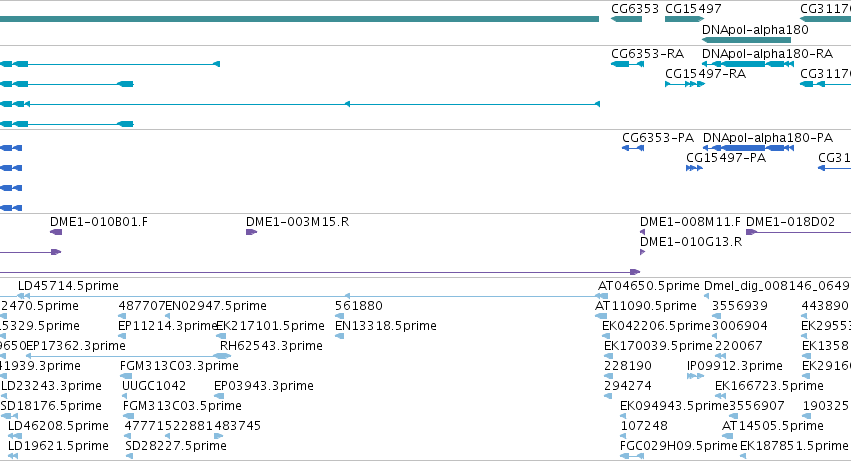The image size is (851, 461).
Task: Open EK187851.5prime EST feature
Action: 743,456
